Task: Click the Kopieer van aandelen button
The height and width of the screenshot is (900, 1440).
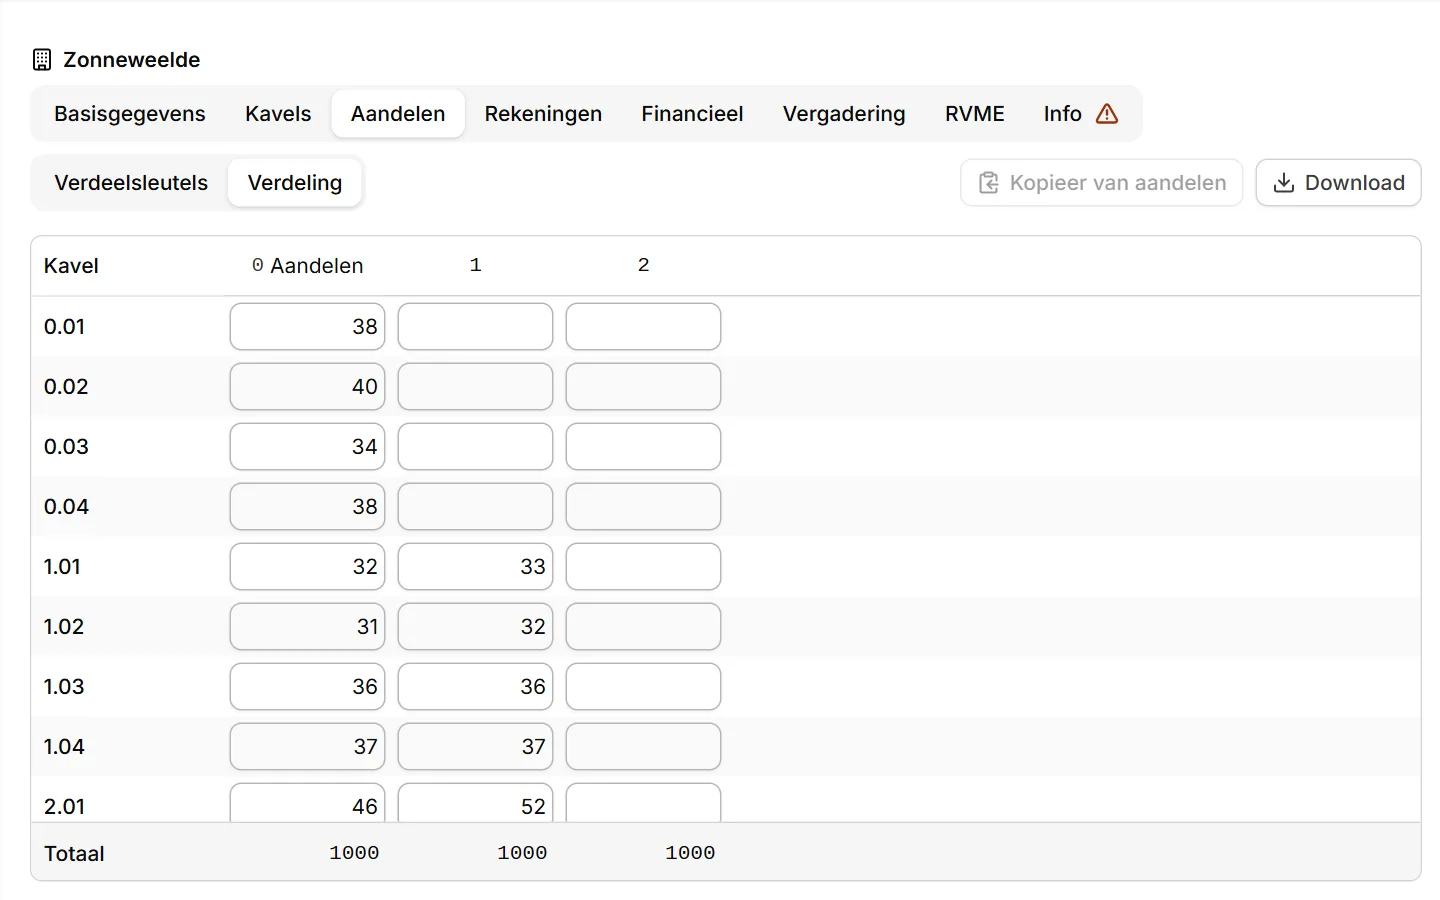Action: coord(1102,183)
